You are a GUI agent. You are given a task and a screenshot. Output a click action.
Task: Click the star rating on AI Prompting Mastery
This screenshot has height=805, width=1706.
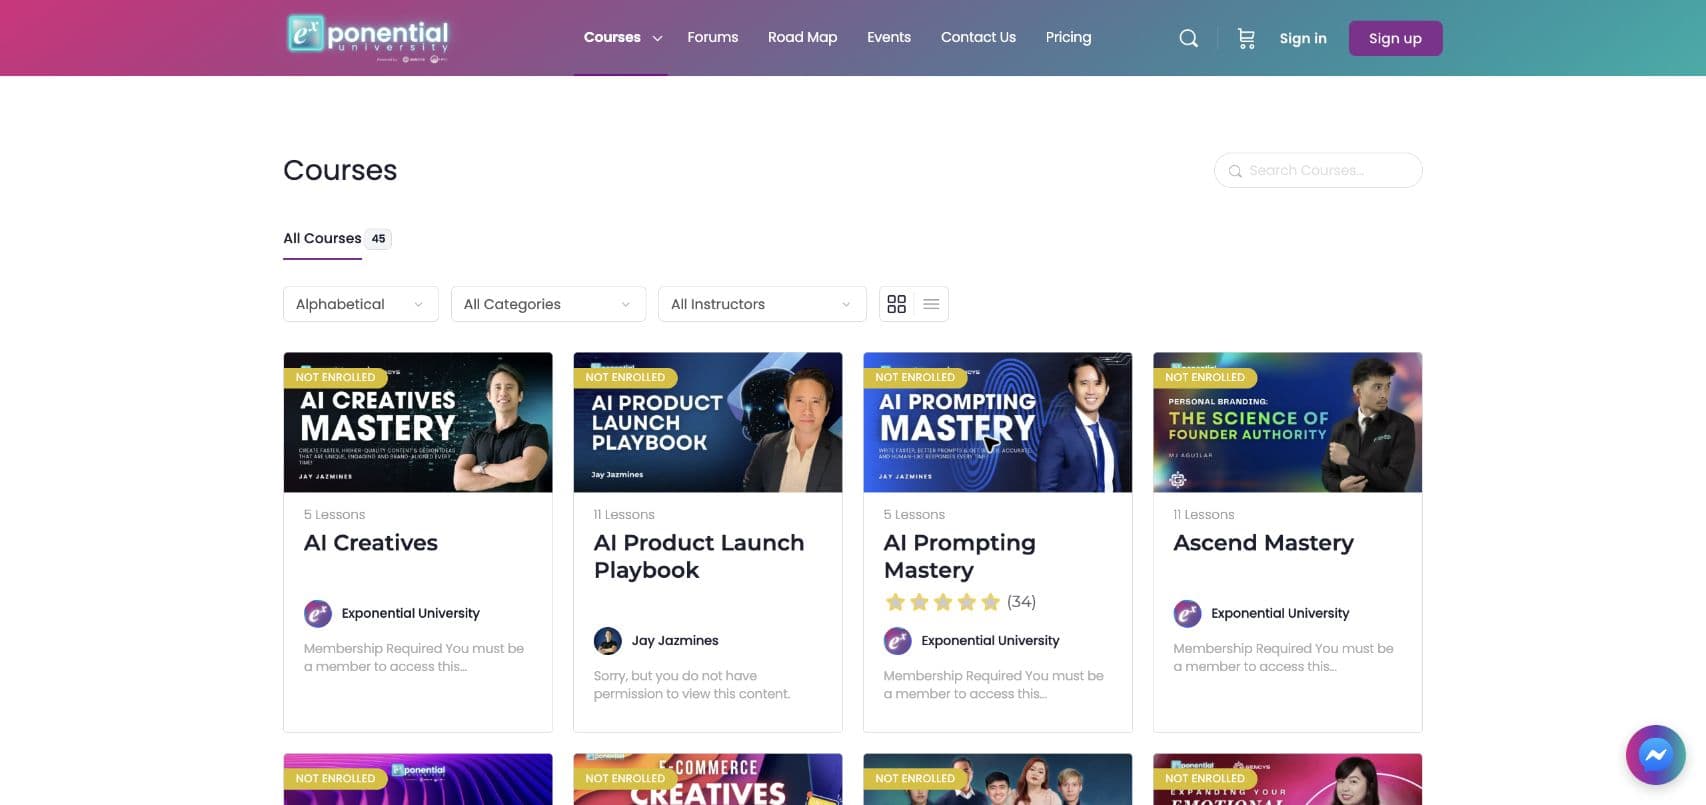coord(942,602)
